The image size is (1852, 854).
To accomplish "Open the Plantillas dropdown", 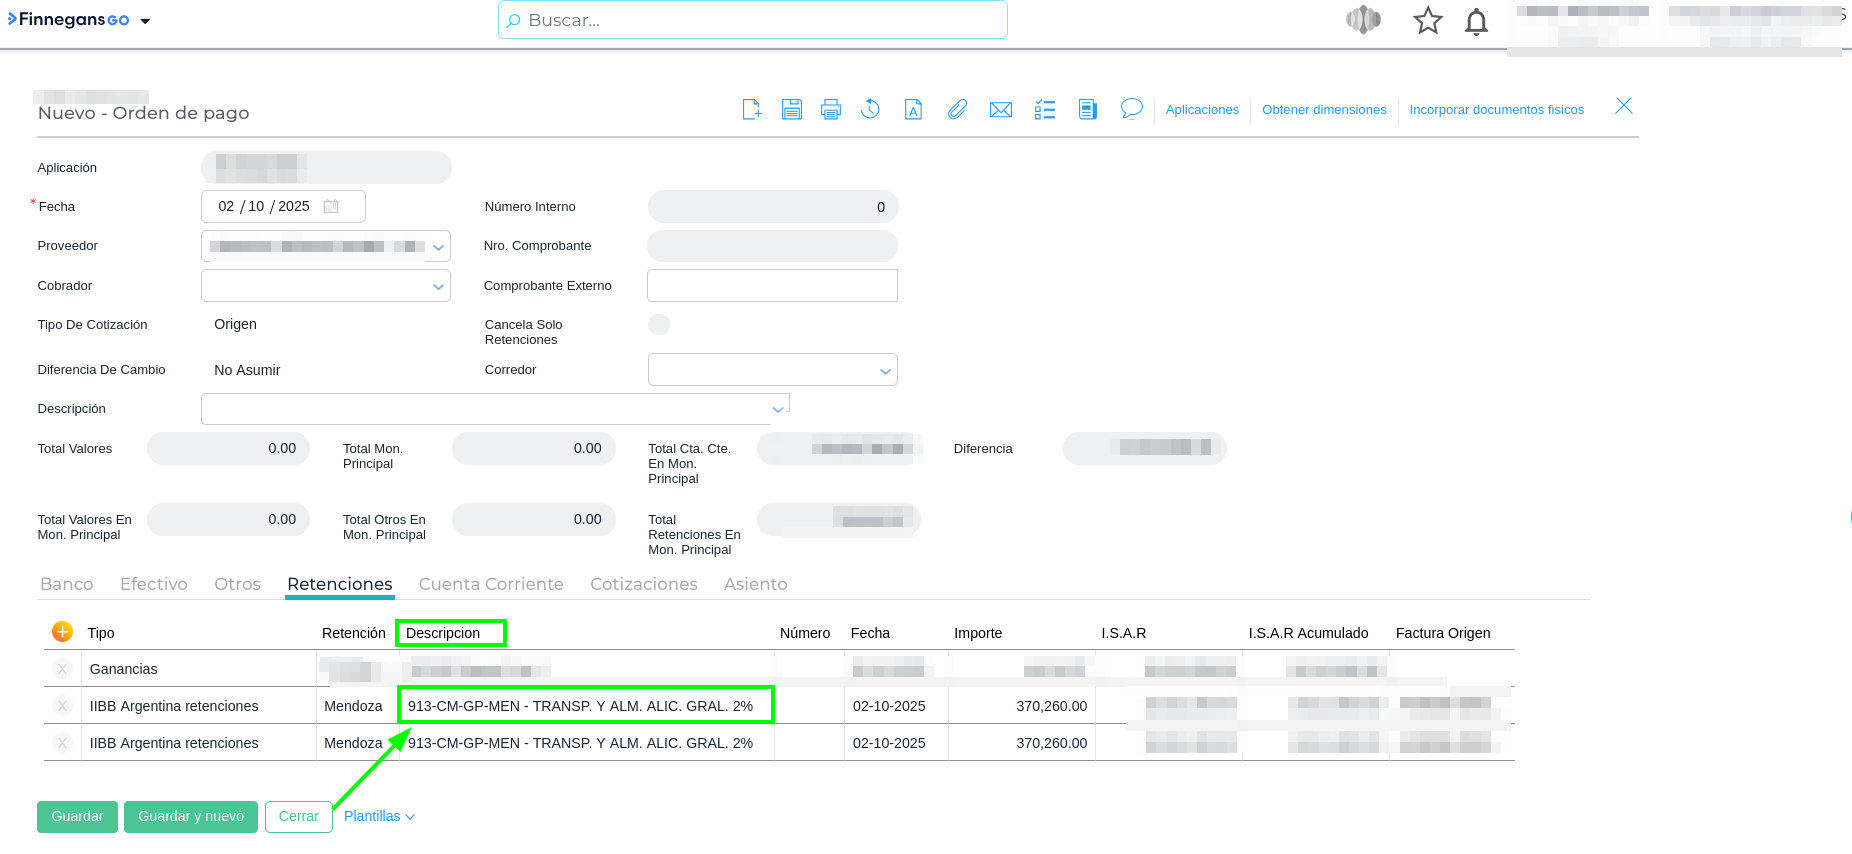I will click(x=379, y=816).
